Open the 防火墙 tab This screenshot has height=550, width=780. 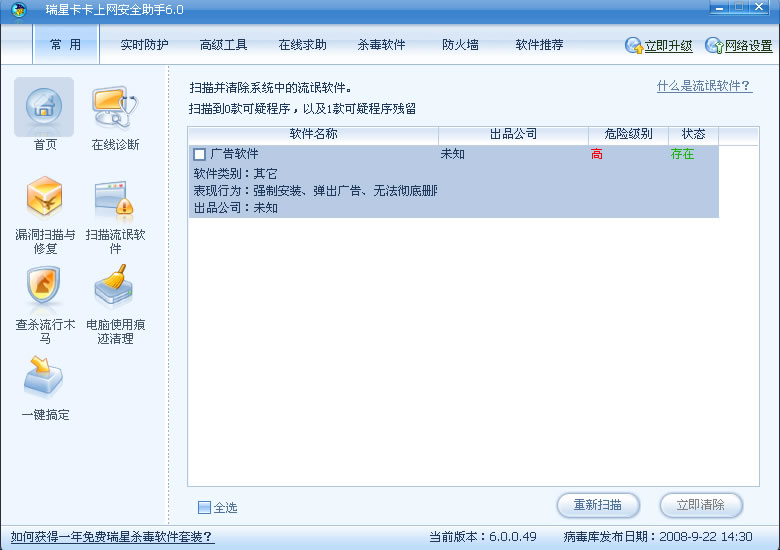pyautogui.click(x=460, y=45)
